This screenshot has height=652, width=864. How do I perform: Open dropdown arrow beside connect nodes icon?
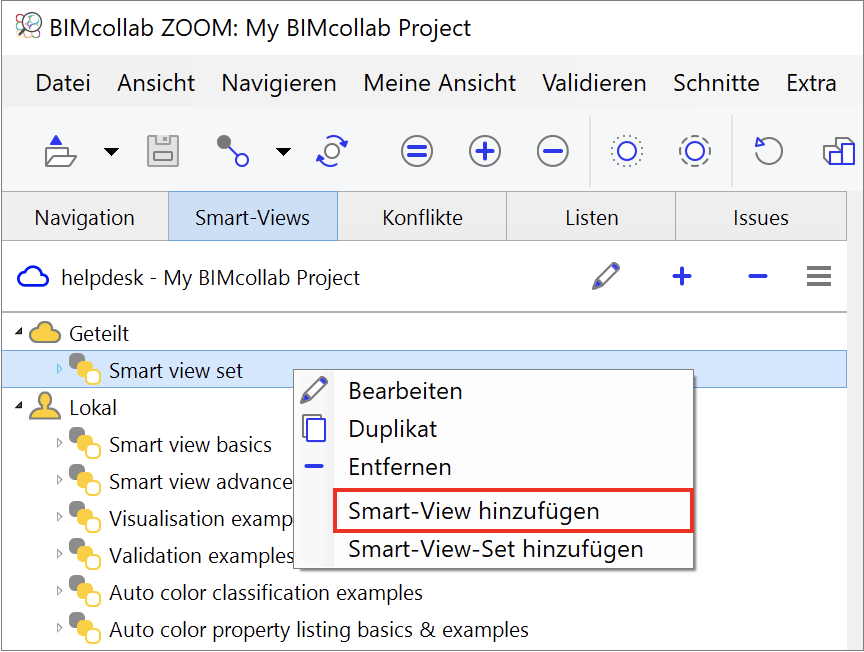tap(283, 152)
